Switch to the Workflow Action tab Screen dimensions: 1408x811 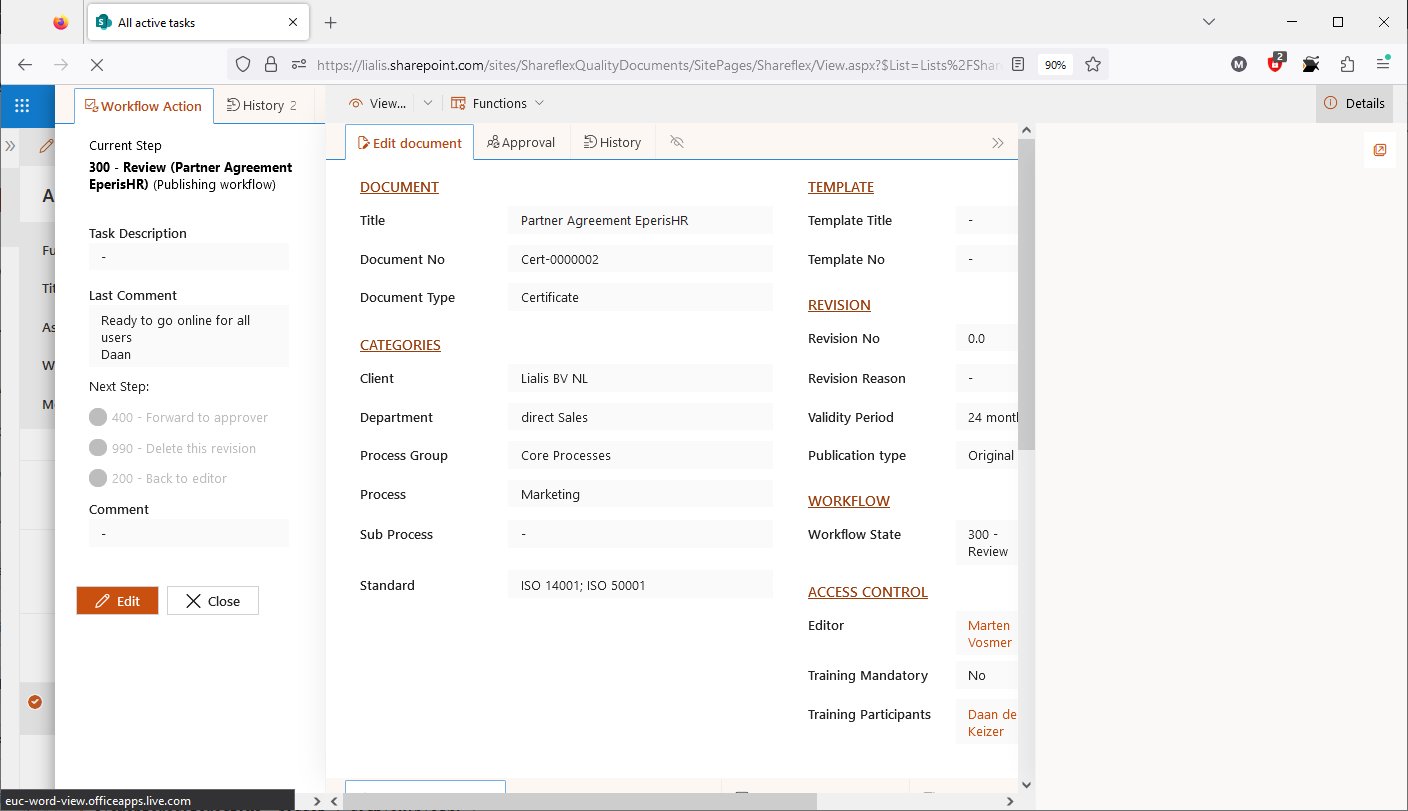(x=144, y=105)
